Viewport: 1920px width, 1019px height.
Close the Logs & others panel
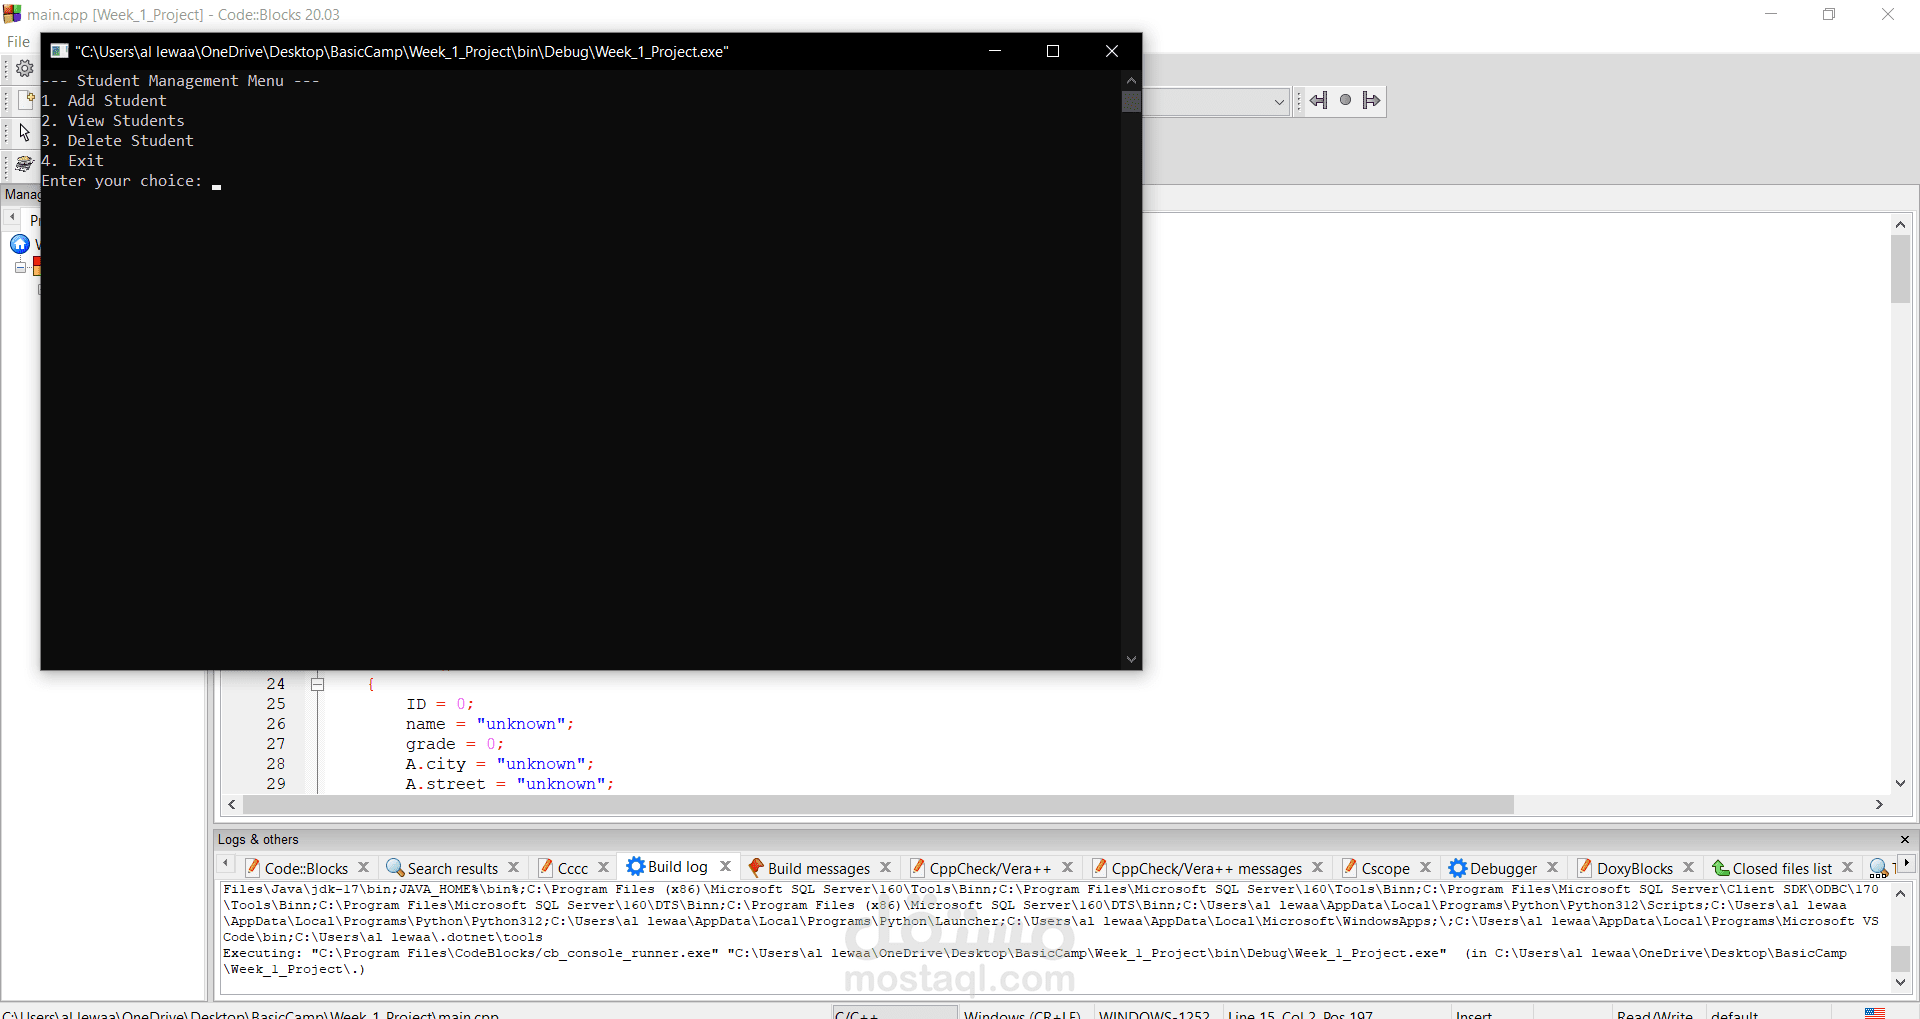(x=1904, y=840)
